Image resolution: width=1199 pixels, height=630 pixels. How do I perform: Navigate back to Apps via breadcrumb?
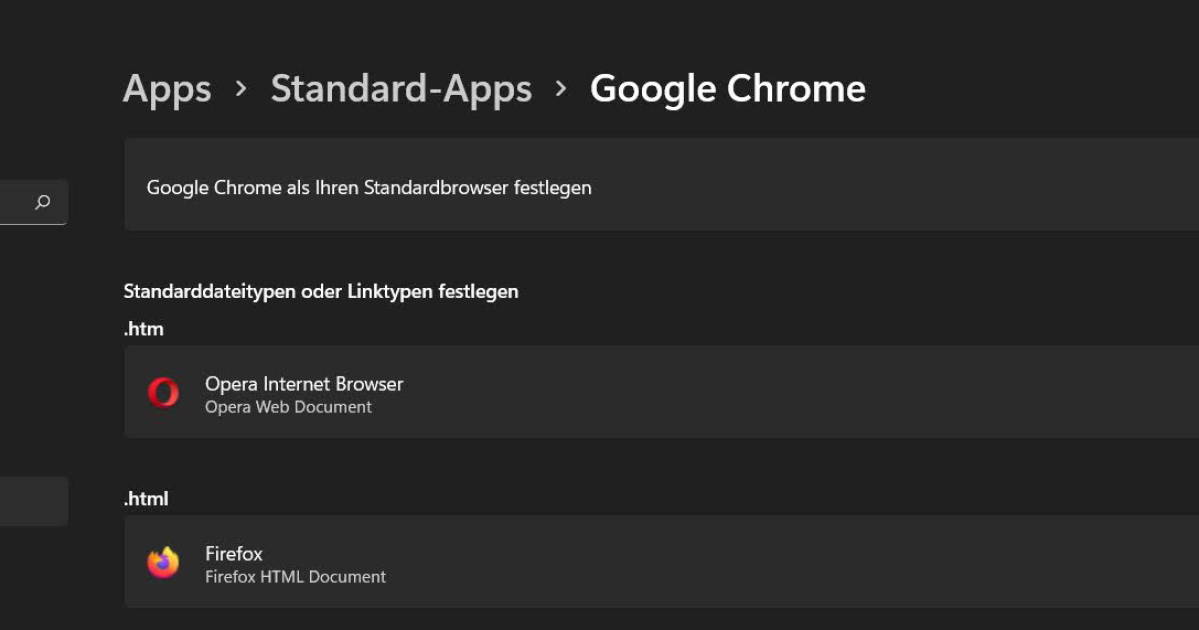(x=166, y=89)
